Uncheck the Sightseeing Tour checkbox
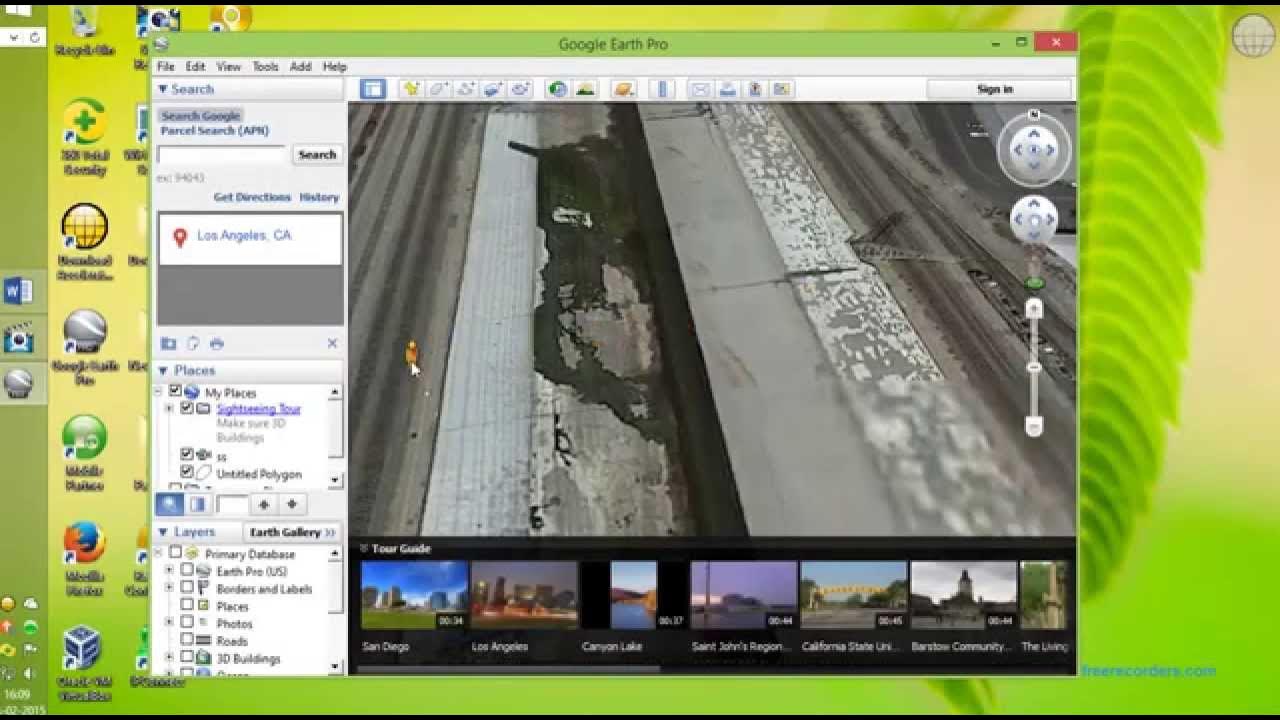 186,408
